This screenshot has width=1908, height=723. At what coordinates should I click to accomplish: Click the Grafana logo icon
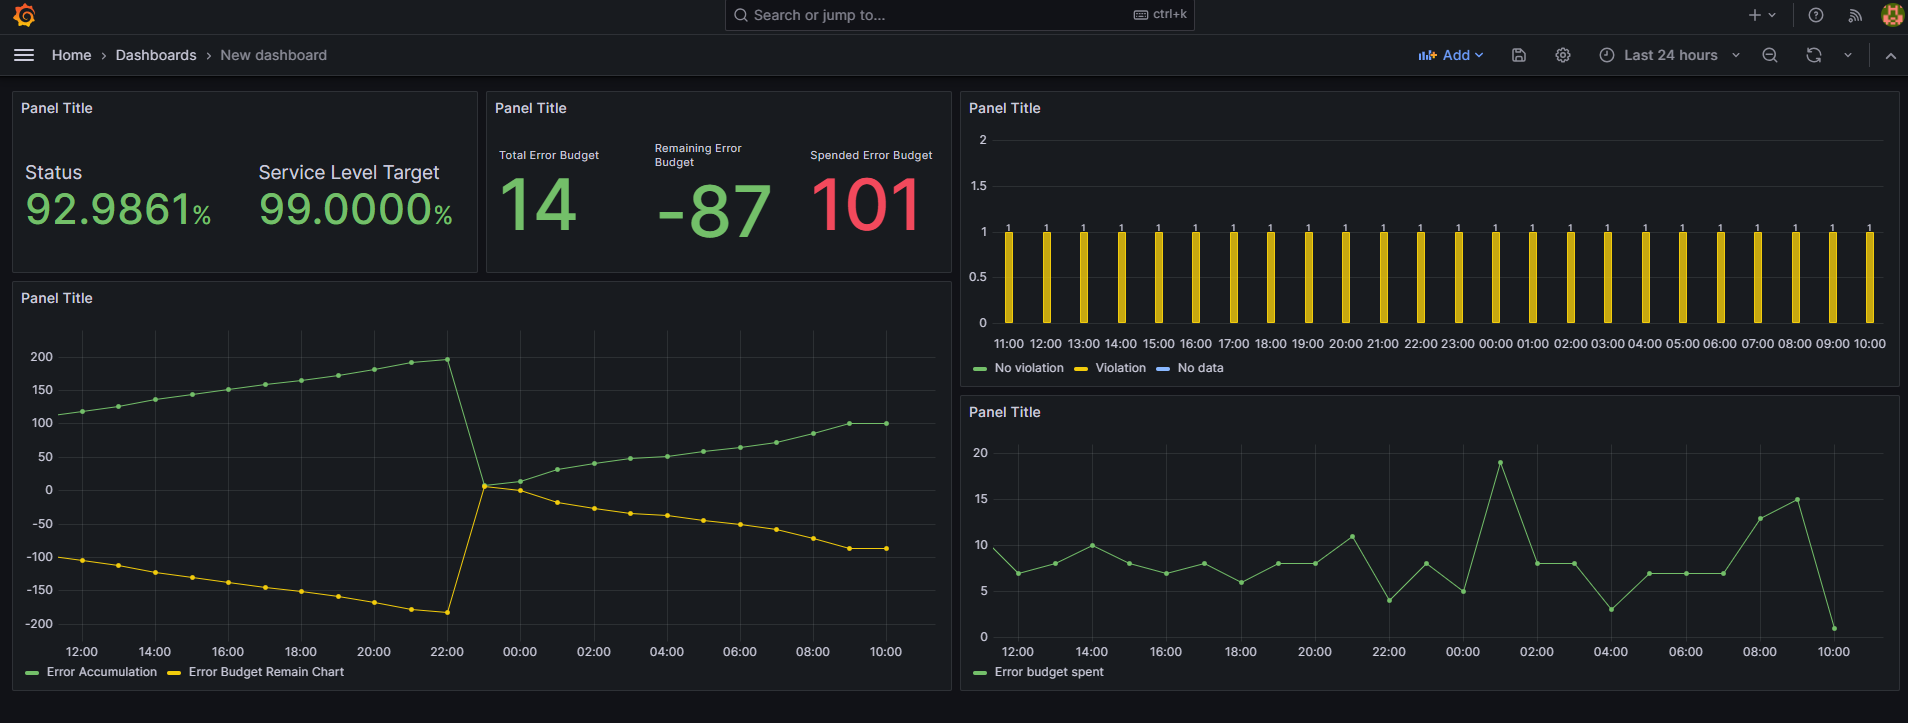pos(24,15)
